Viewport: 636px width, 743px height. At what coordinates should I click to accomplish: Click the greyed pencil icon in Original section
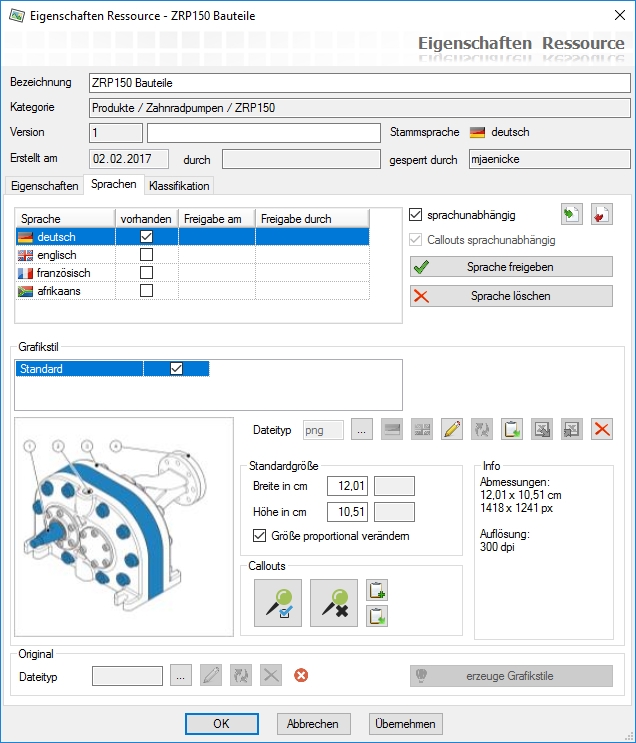click(x=211, y=675)
